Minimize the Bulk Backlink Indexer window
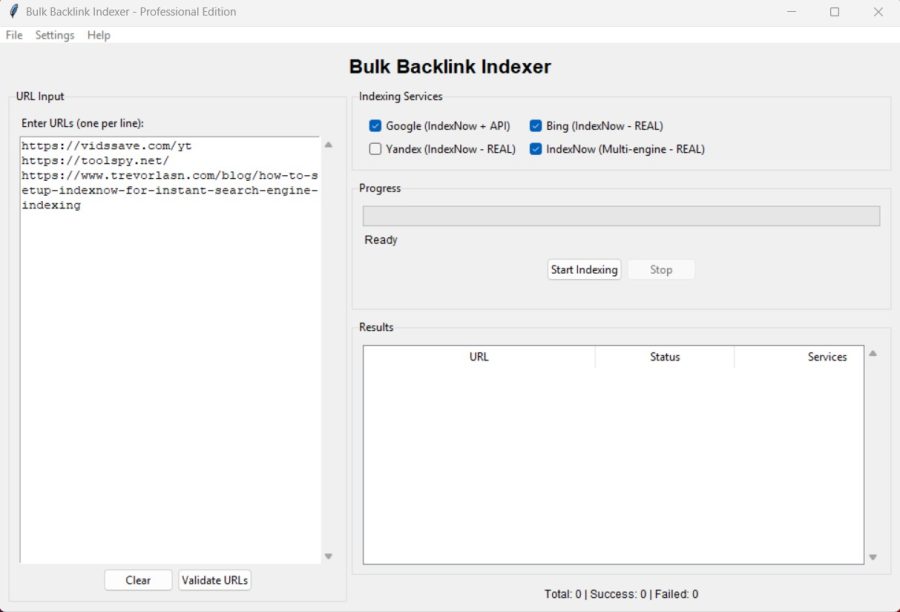900x612 pixels. coord(791,11)
